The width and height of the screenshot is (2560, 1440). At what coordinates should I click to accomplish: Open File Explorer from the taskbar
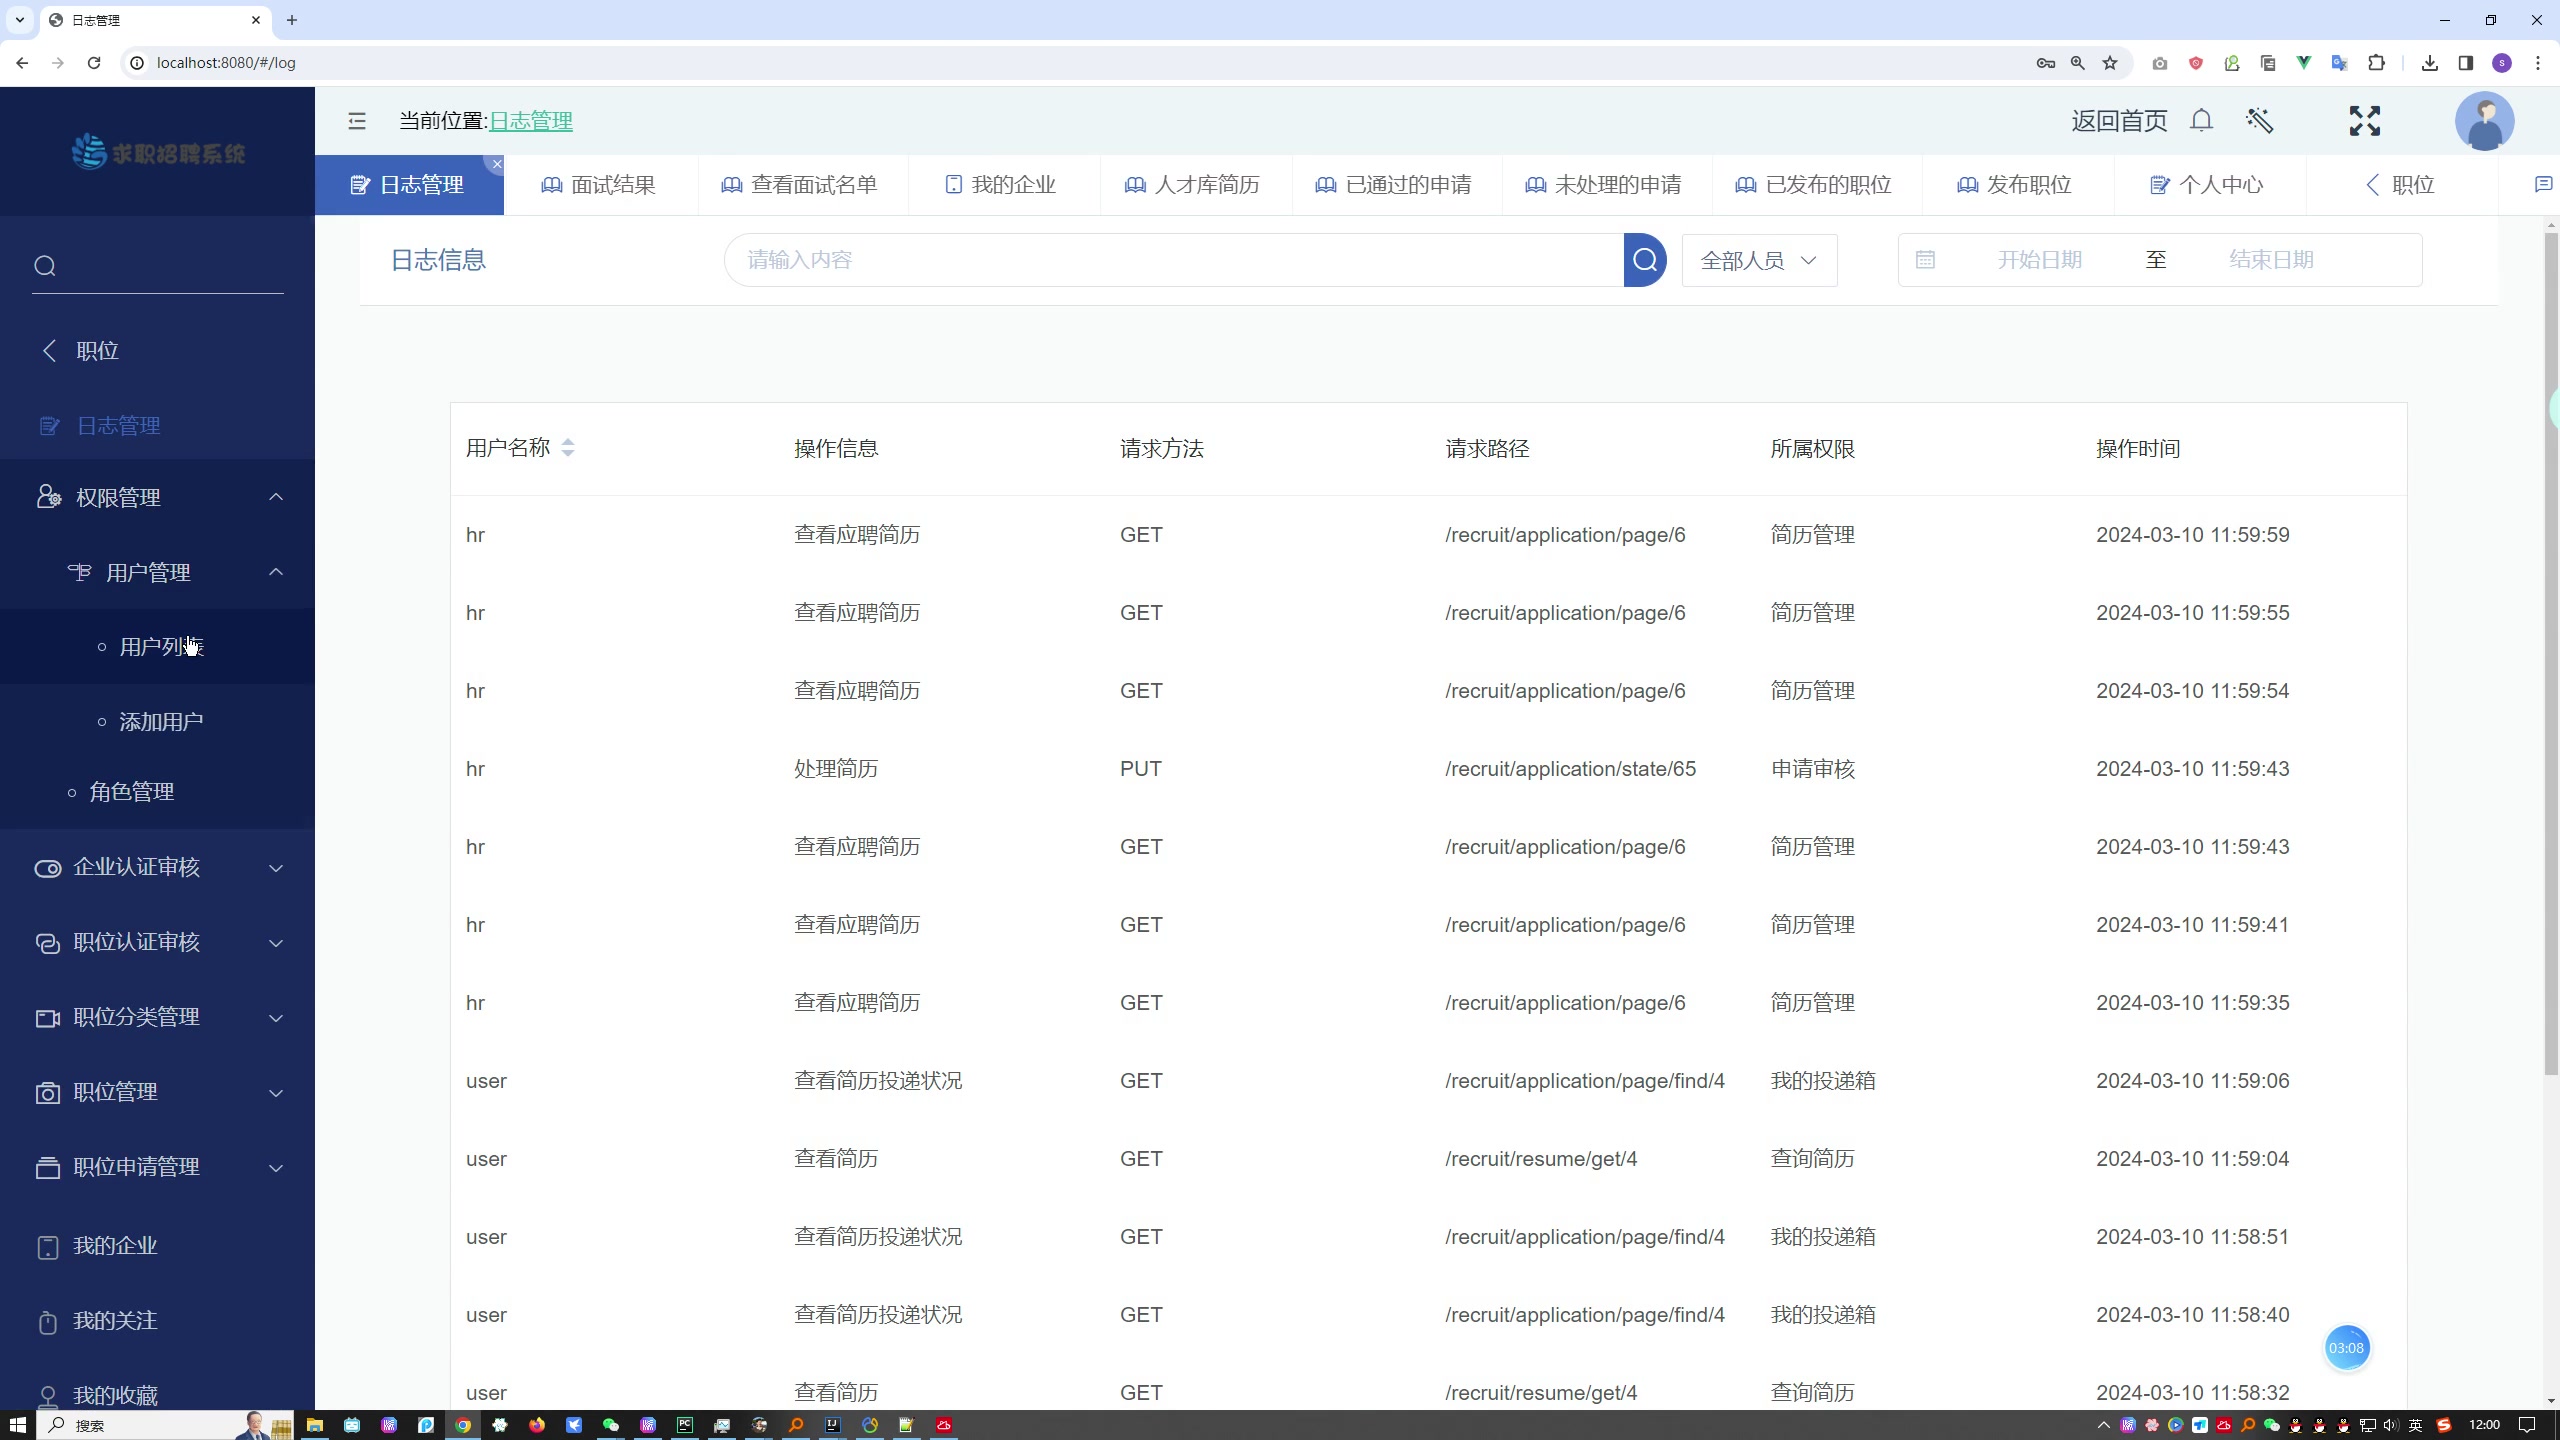(x=315, y=1425)
